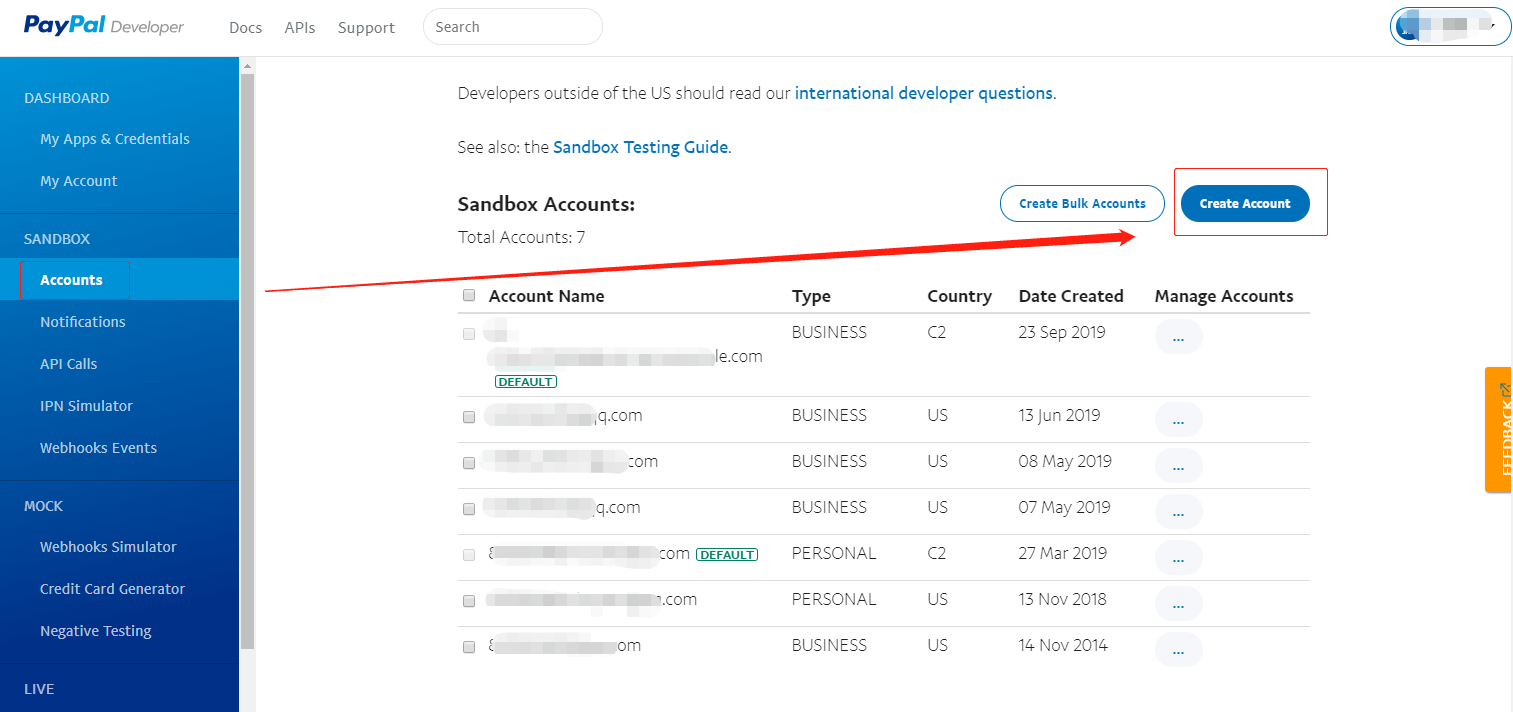Click the Total Accounts: 7 text

(522, 237)
